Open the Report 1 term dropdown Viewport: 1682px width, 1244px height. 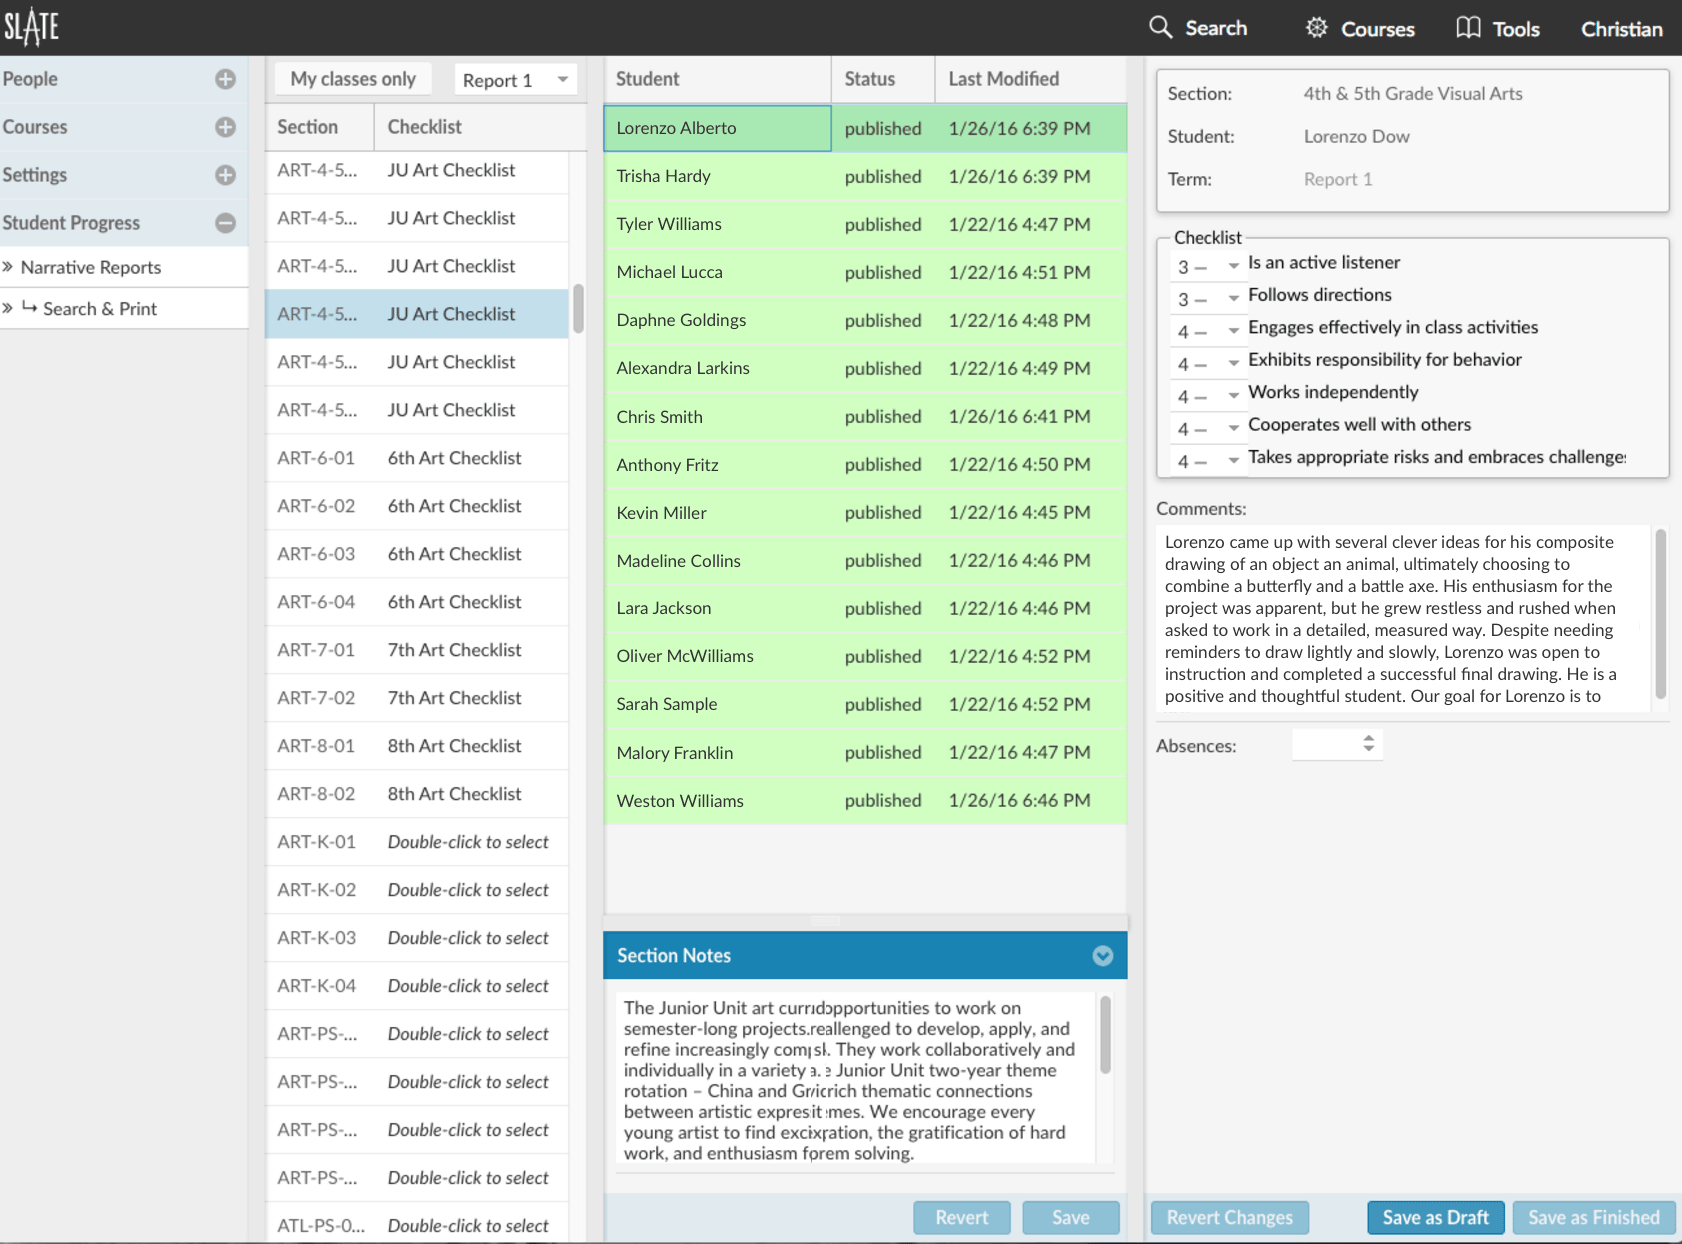(x=516, y=80)
